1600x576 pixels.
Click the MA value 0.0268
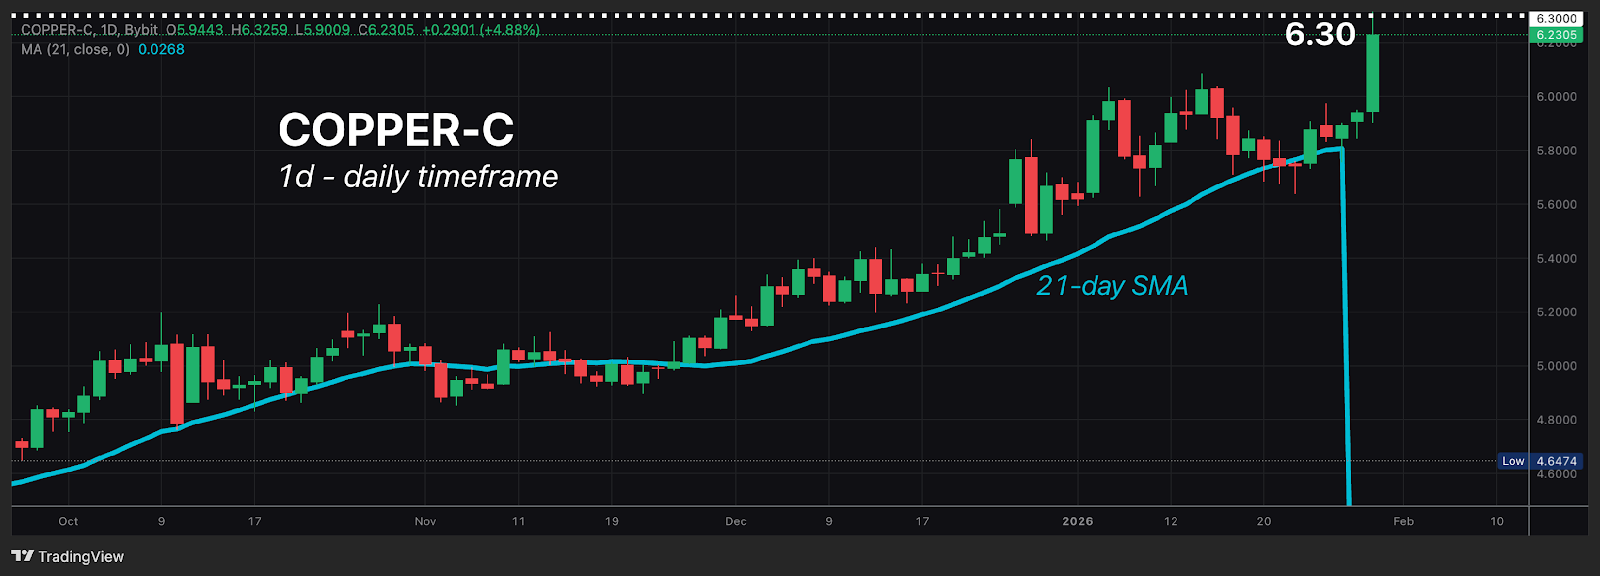point(161,49)
